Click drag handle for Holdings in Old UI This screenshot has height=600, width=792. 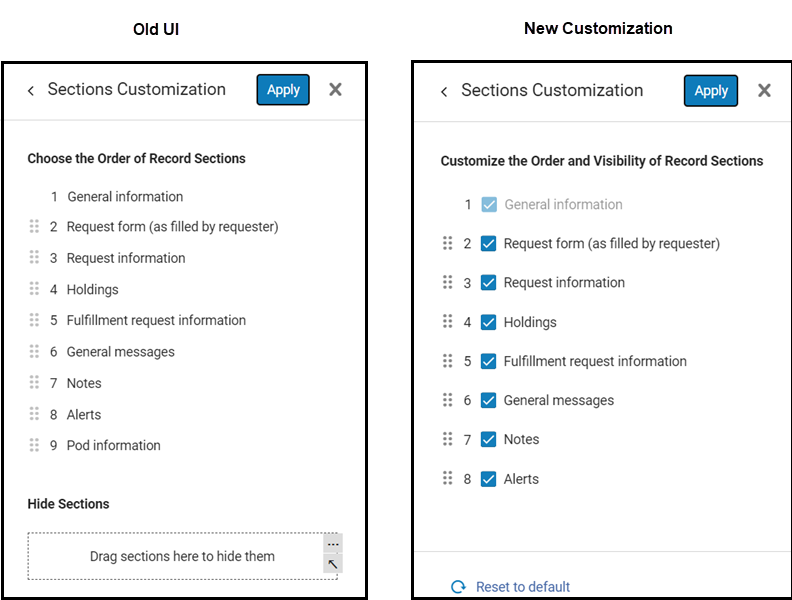pos(34,289)
